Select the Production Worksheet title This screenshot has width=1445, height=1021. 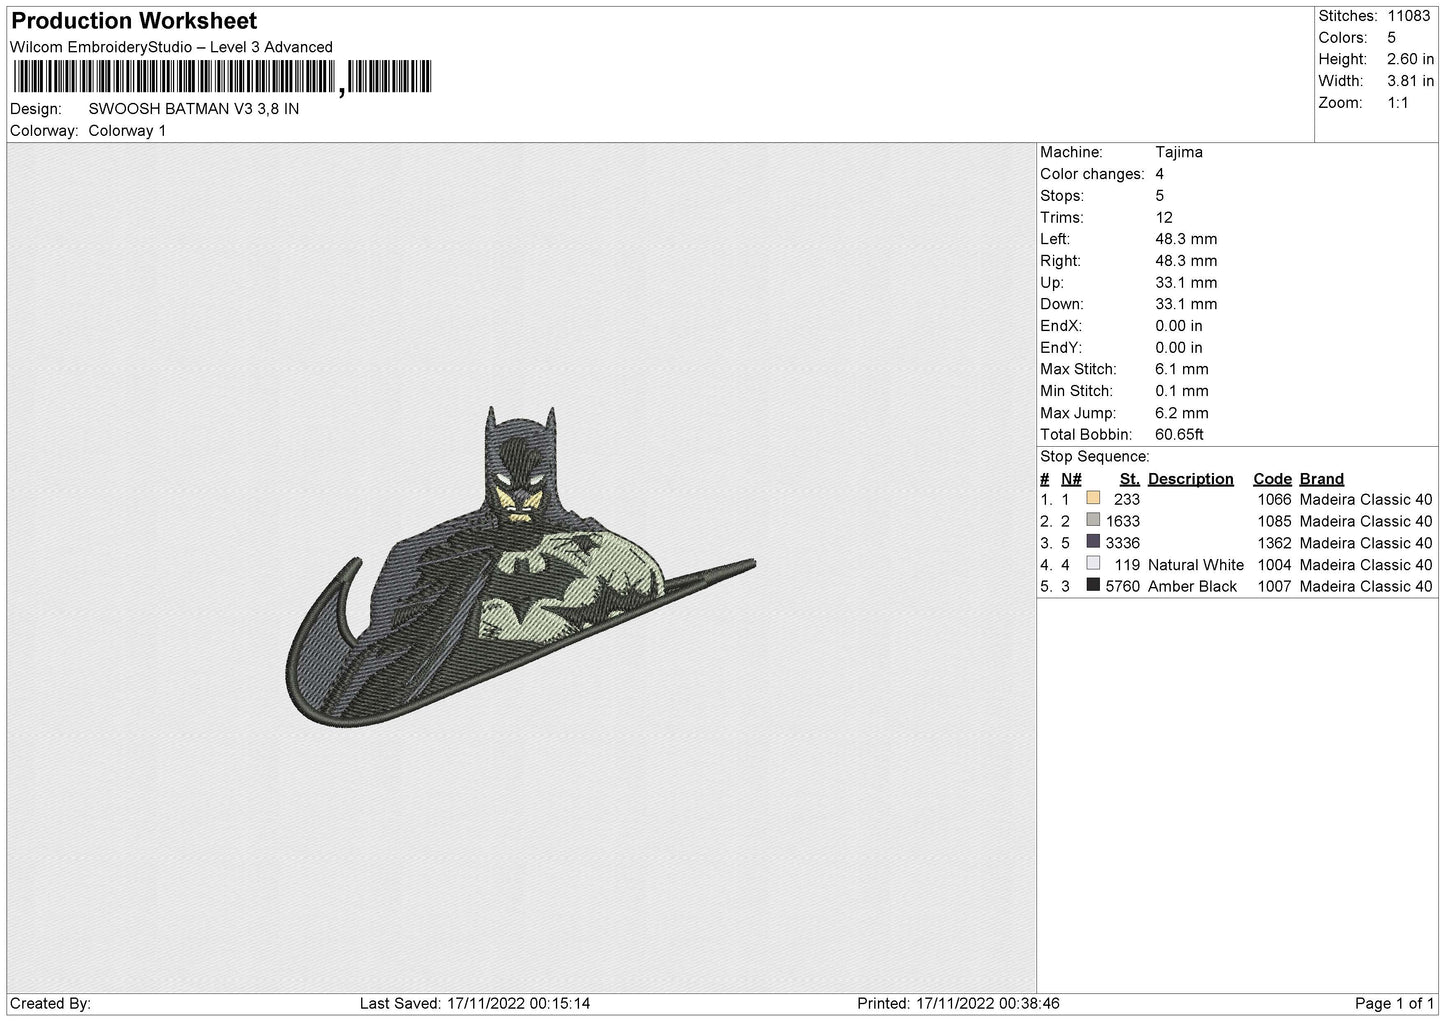[134, 21]
